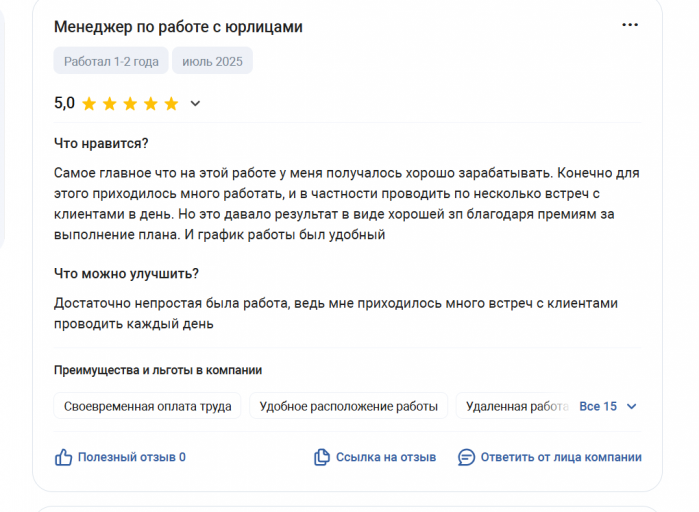Click the fifth rating star
This screenshot has width=699, height=512.
click(171, 104)
